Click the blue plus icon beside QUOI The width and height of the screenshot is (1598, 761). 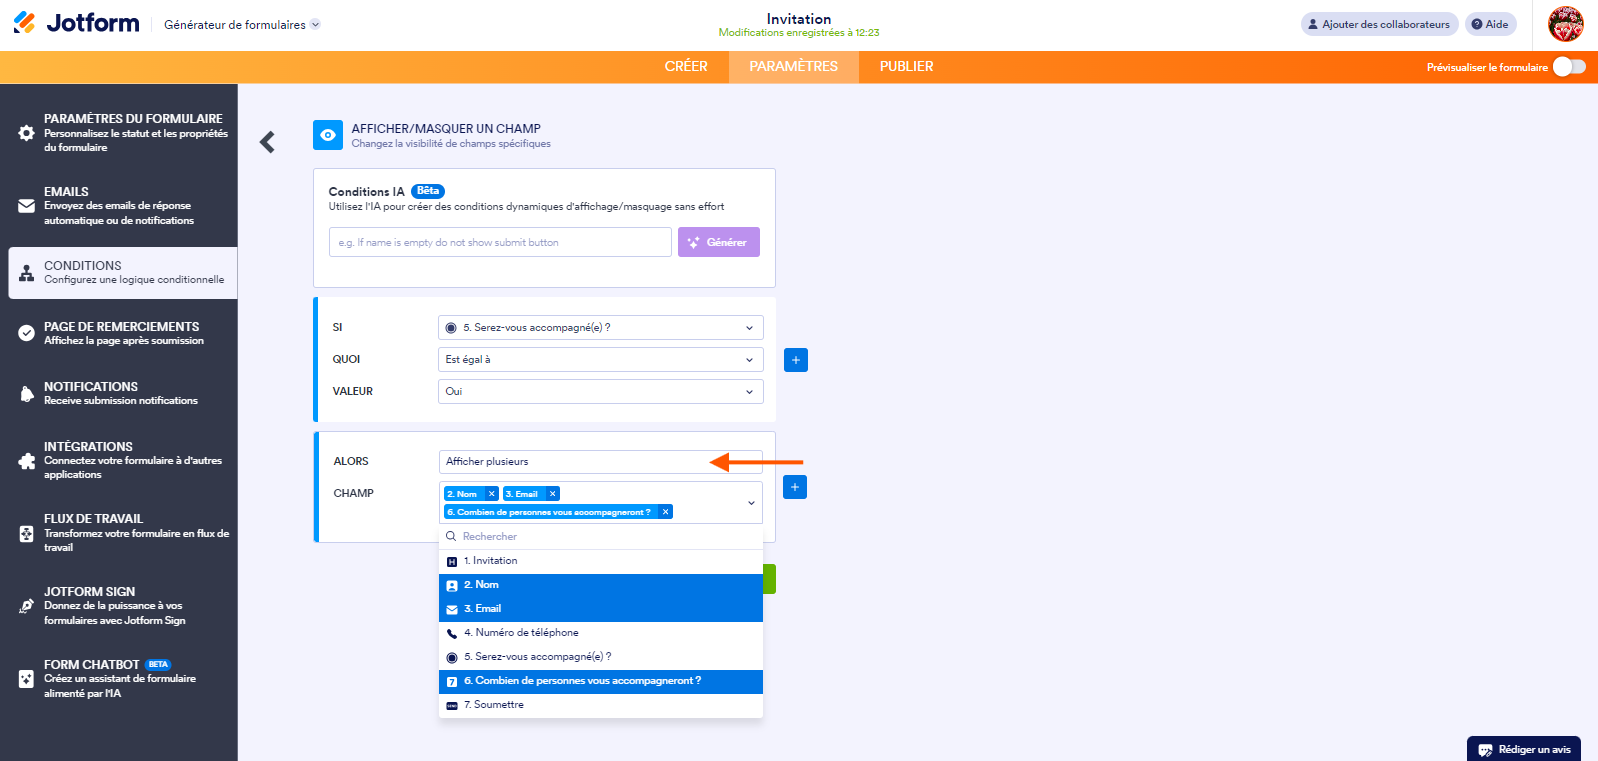coord(795,360)
